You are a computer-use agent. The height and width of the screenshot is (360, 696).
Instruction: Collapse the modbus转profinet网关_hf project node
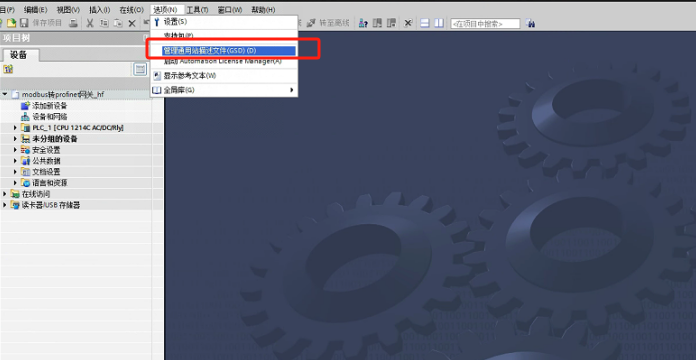point(5,94)
